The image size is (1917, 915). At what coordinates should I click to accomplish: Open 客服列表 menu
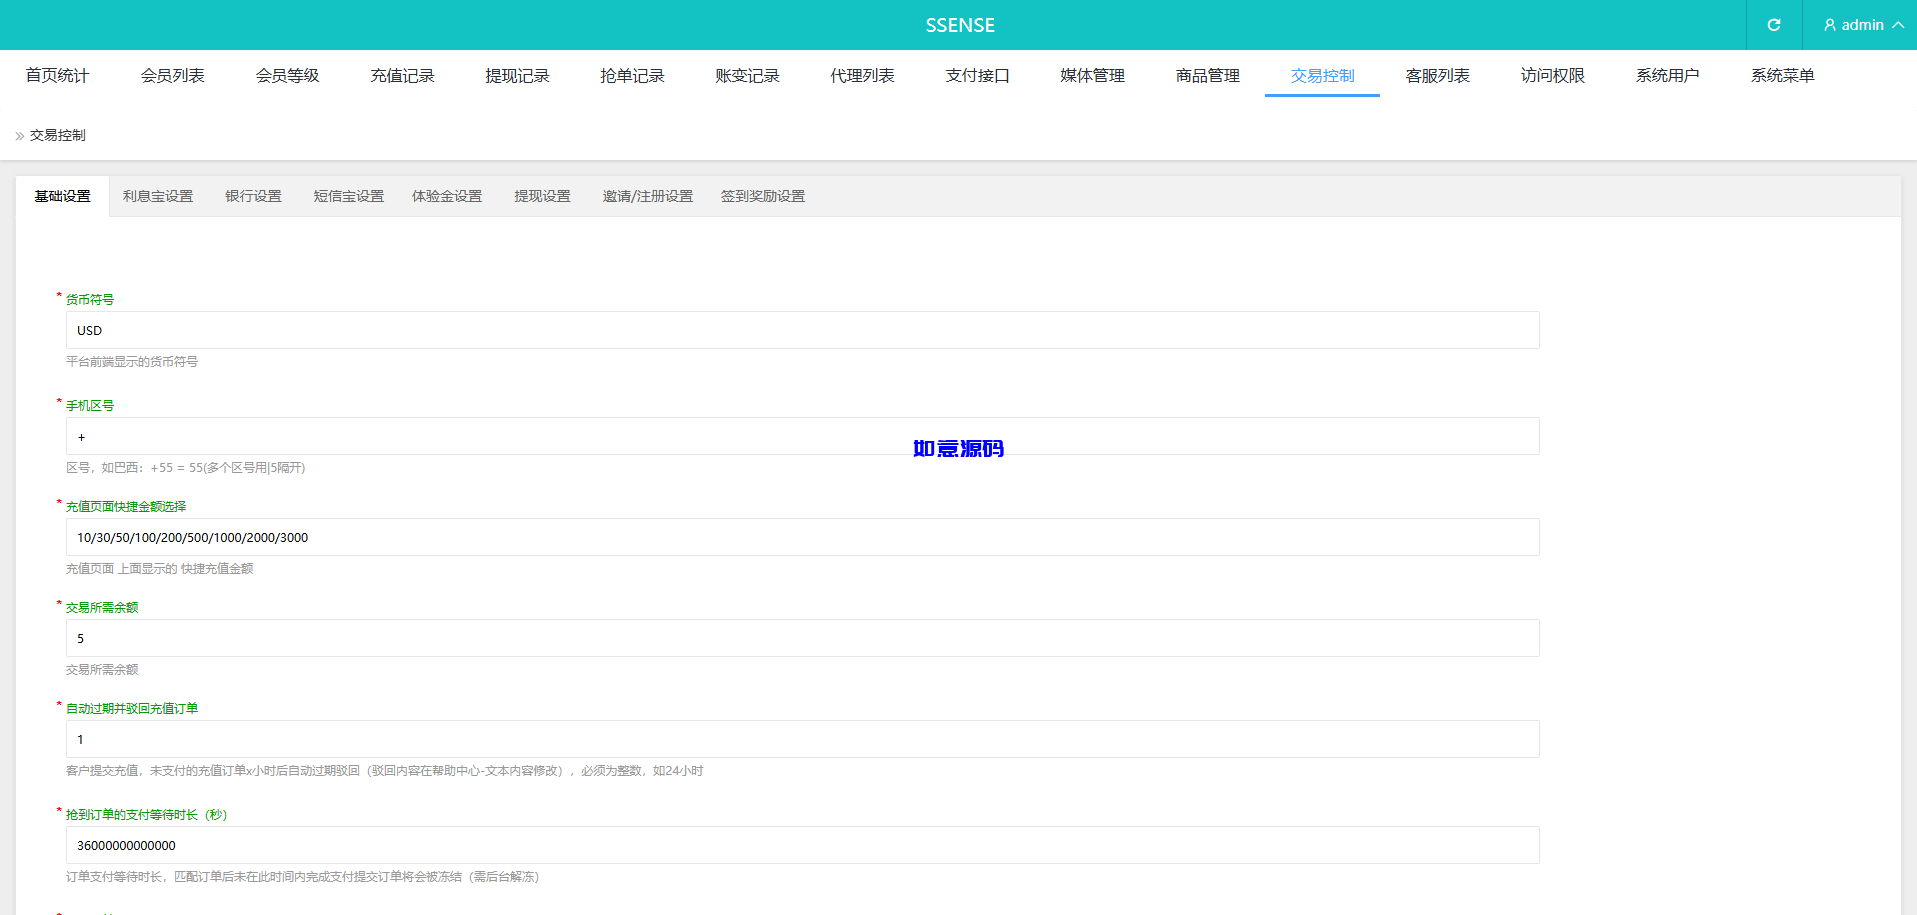point(1437,76)
